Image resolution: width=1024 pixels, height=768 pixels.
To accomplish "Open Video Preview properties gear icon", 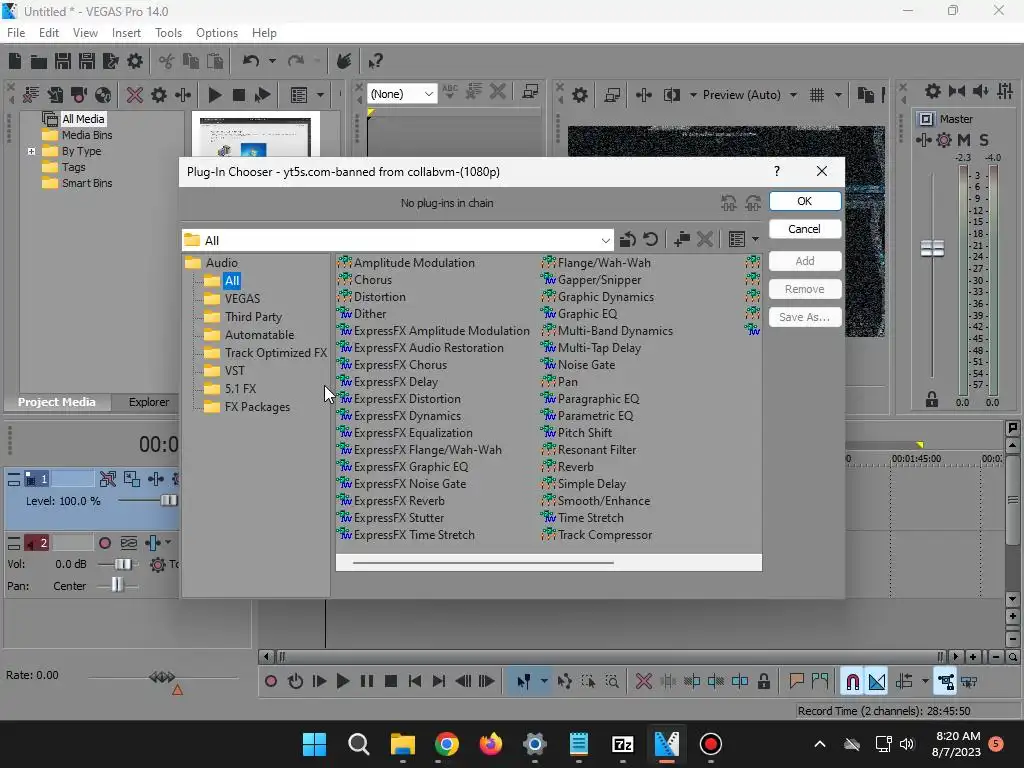I will pos(580,95).
